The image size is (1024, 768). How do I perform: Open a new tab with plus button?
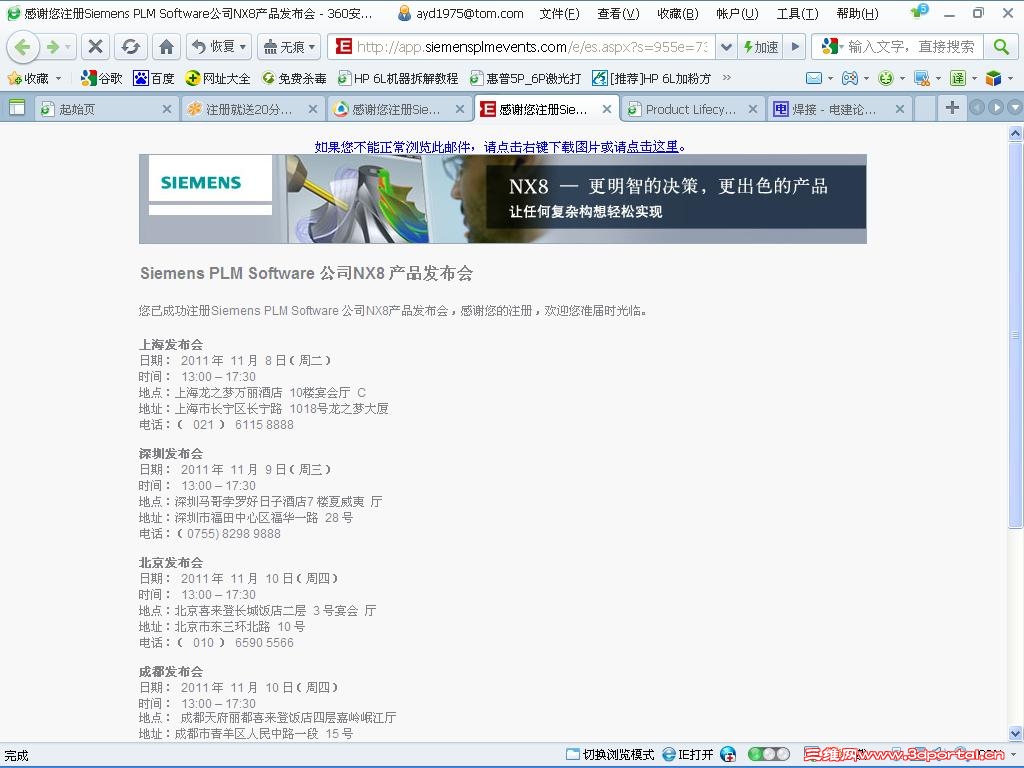(952, 108)
